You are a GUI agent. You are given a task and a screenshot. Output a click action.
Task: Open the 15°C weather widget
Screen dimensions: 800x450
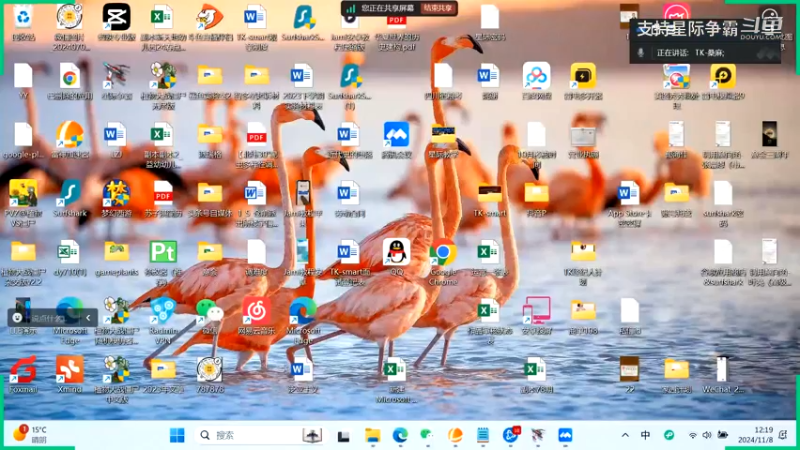[x=30, y=434]
